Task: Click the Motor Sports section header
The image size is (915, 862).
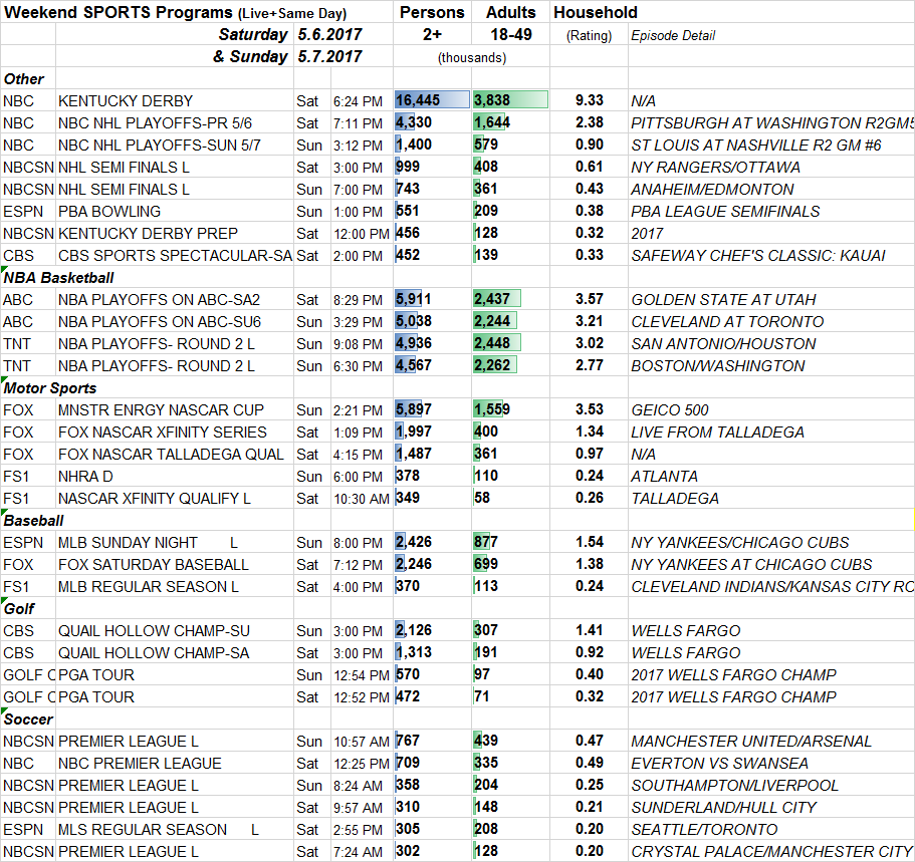Action: [50, 388]
